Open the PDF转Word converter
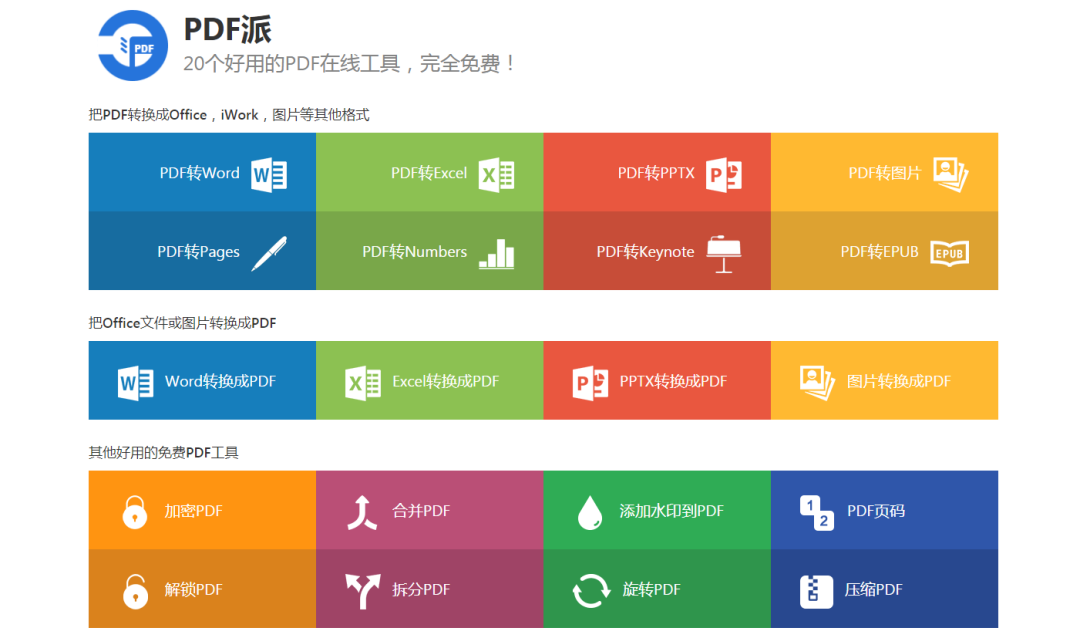 click(x=202, y=172)
